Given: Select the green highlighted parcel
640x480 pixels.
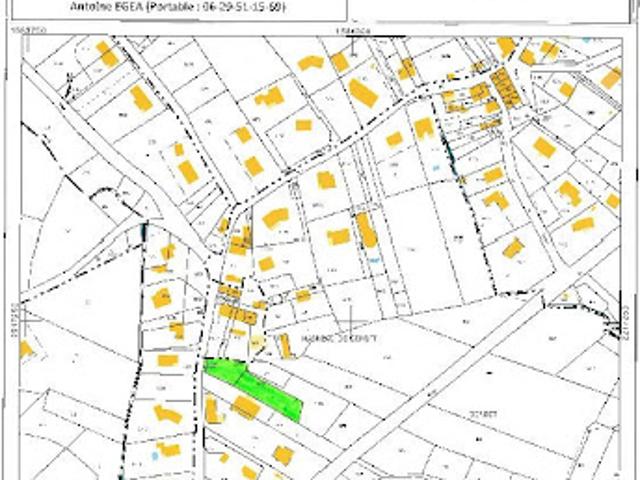Looking at the screenshot, I should (254, 388).
